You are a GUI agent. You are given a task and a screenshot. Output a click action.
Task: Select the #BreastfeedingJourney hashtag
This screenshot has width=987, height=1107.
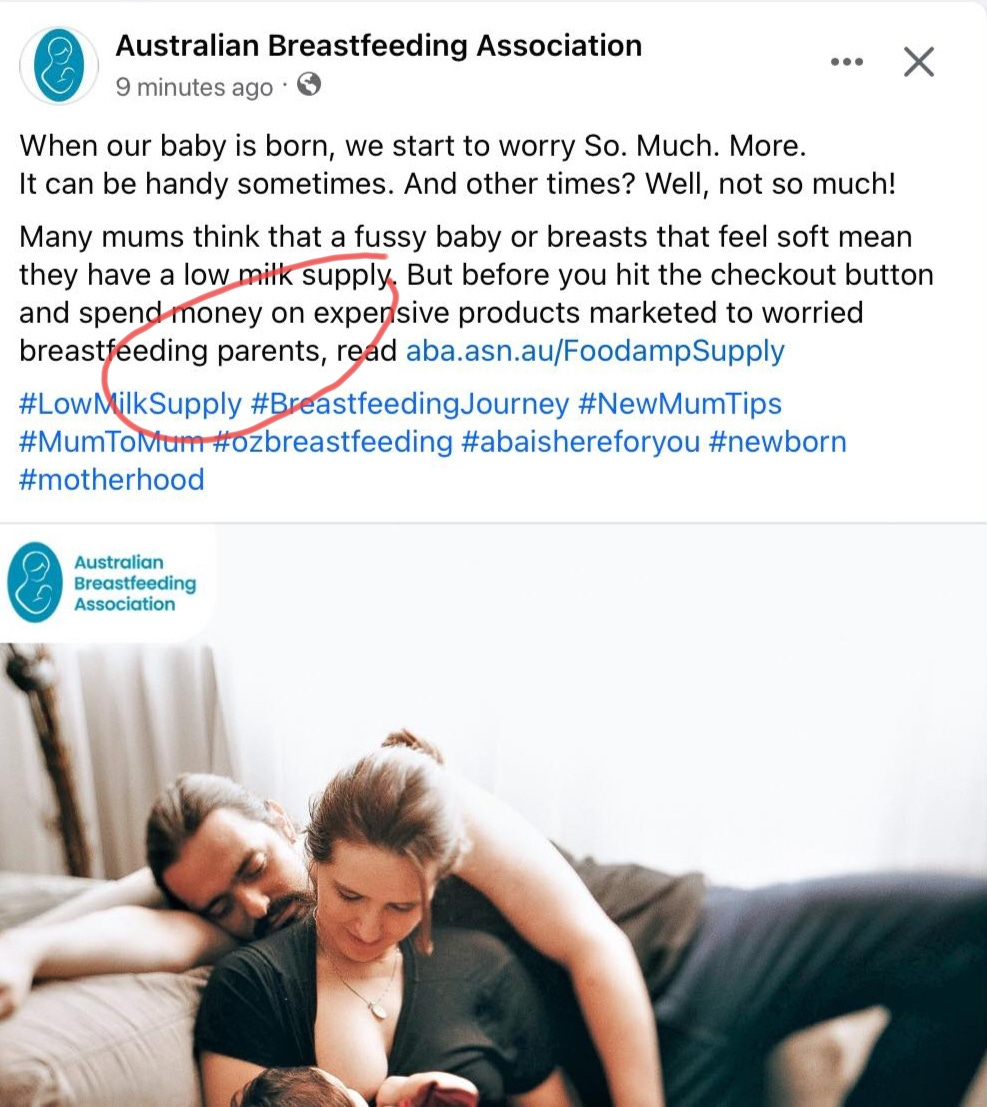[x=409, y=404]
